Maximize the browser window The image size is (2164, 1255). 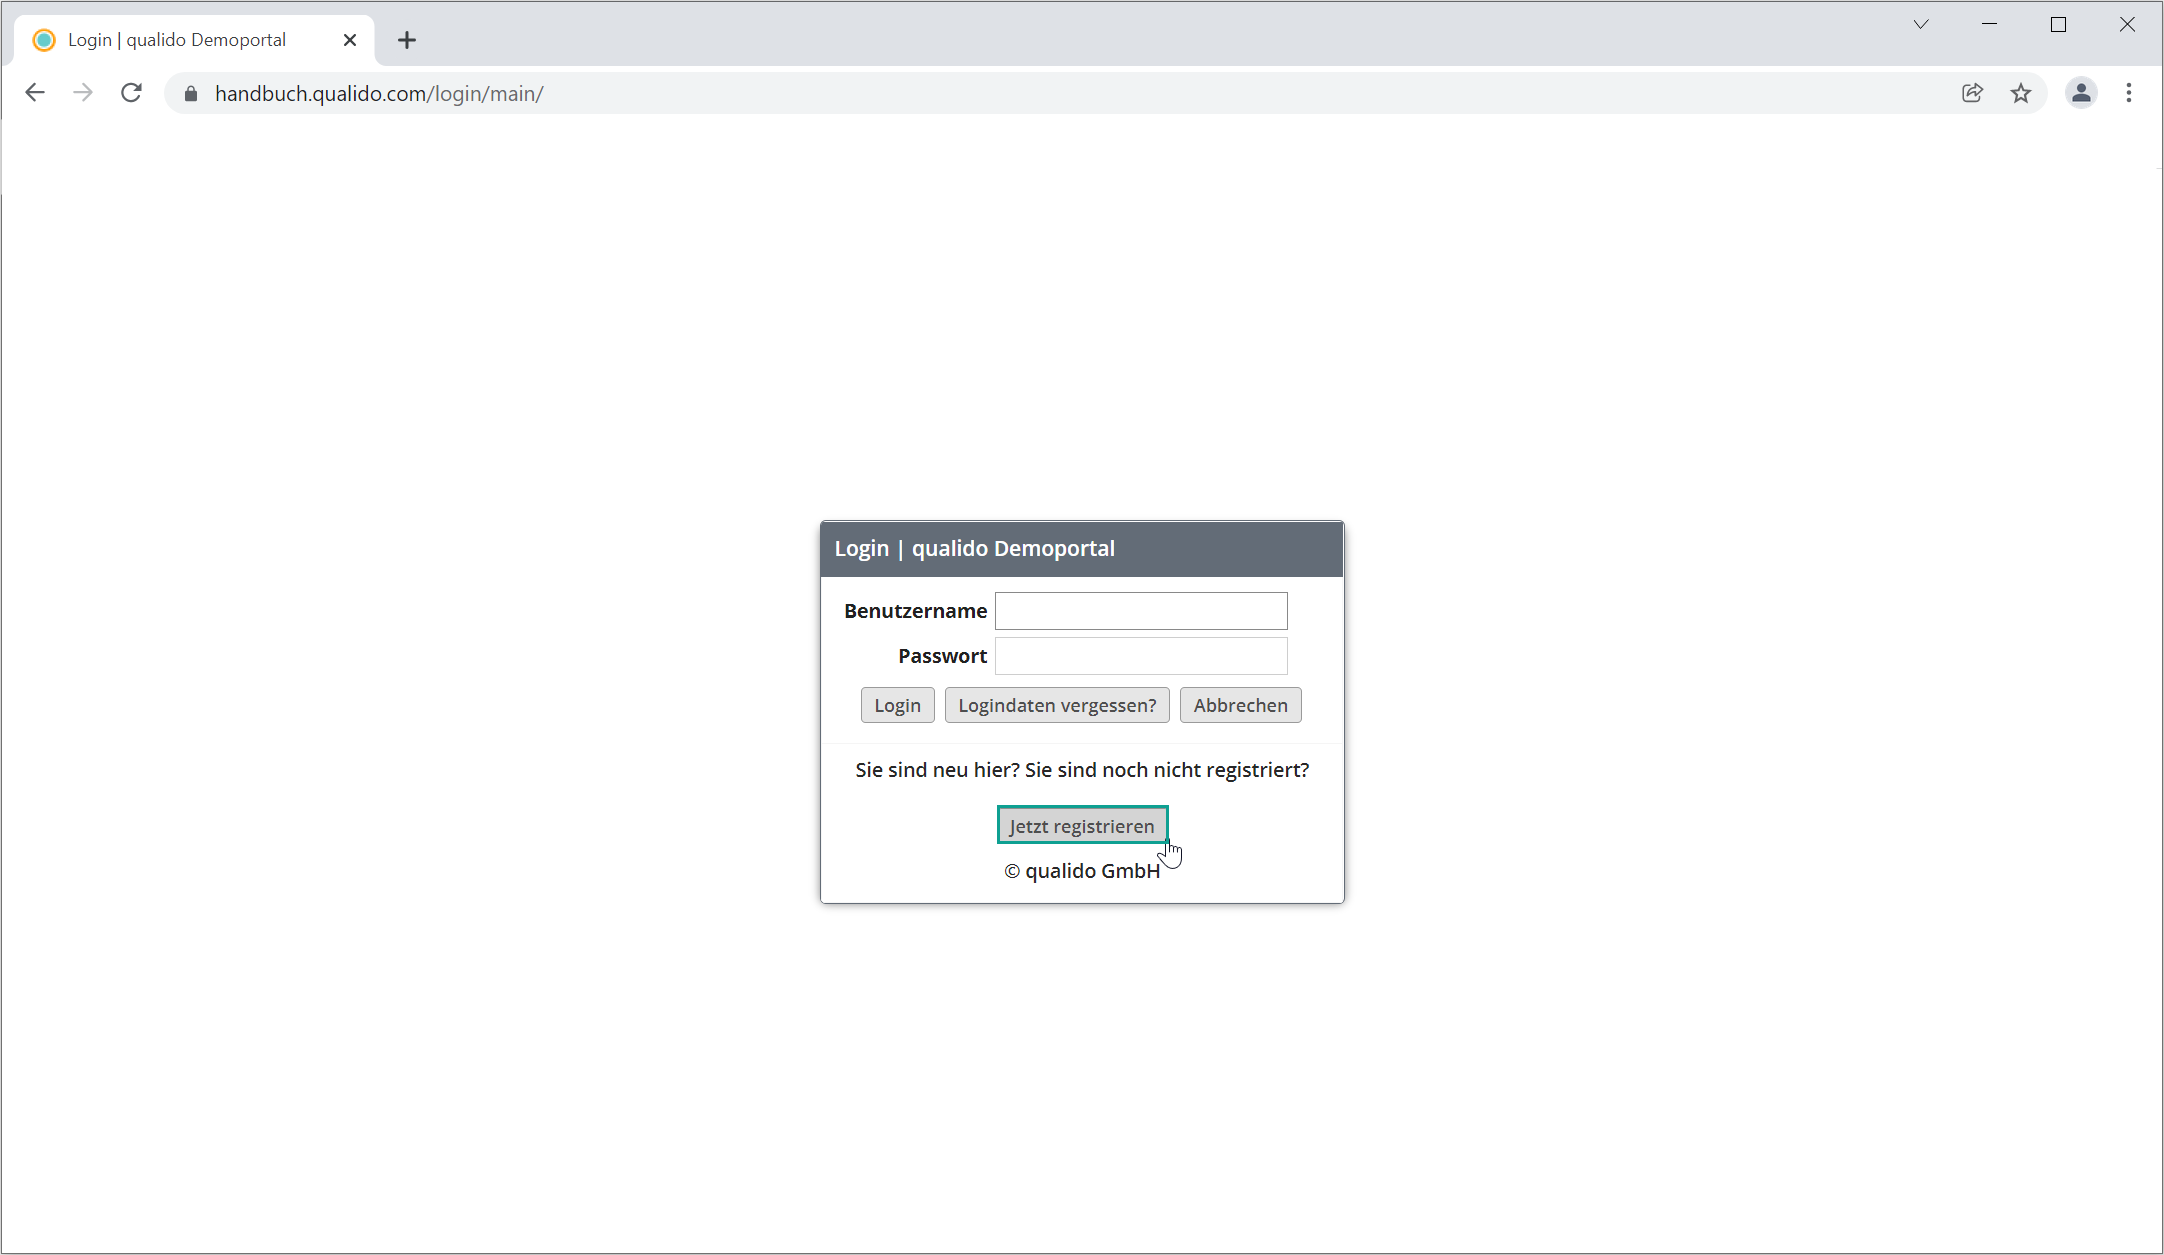coord(2058,24)
